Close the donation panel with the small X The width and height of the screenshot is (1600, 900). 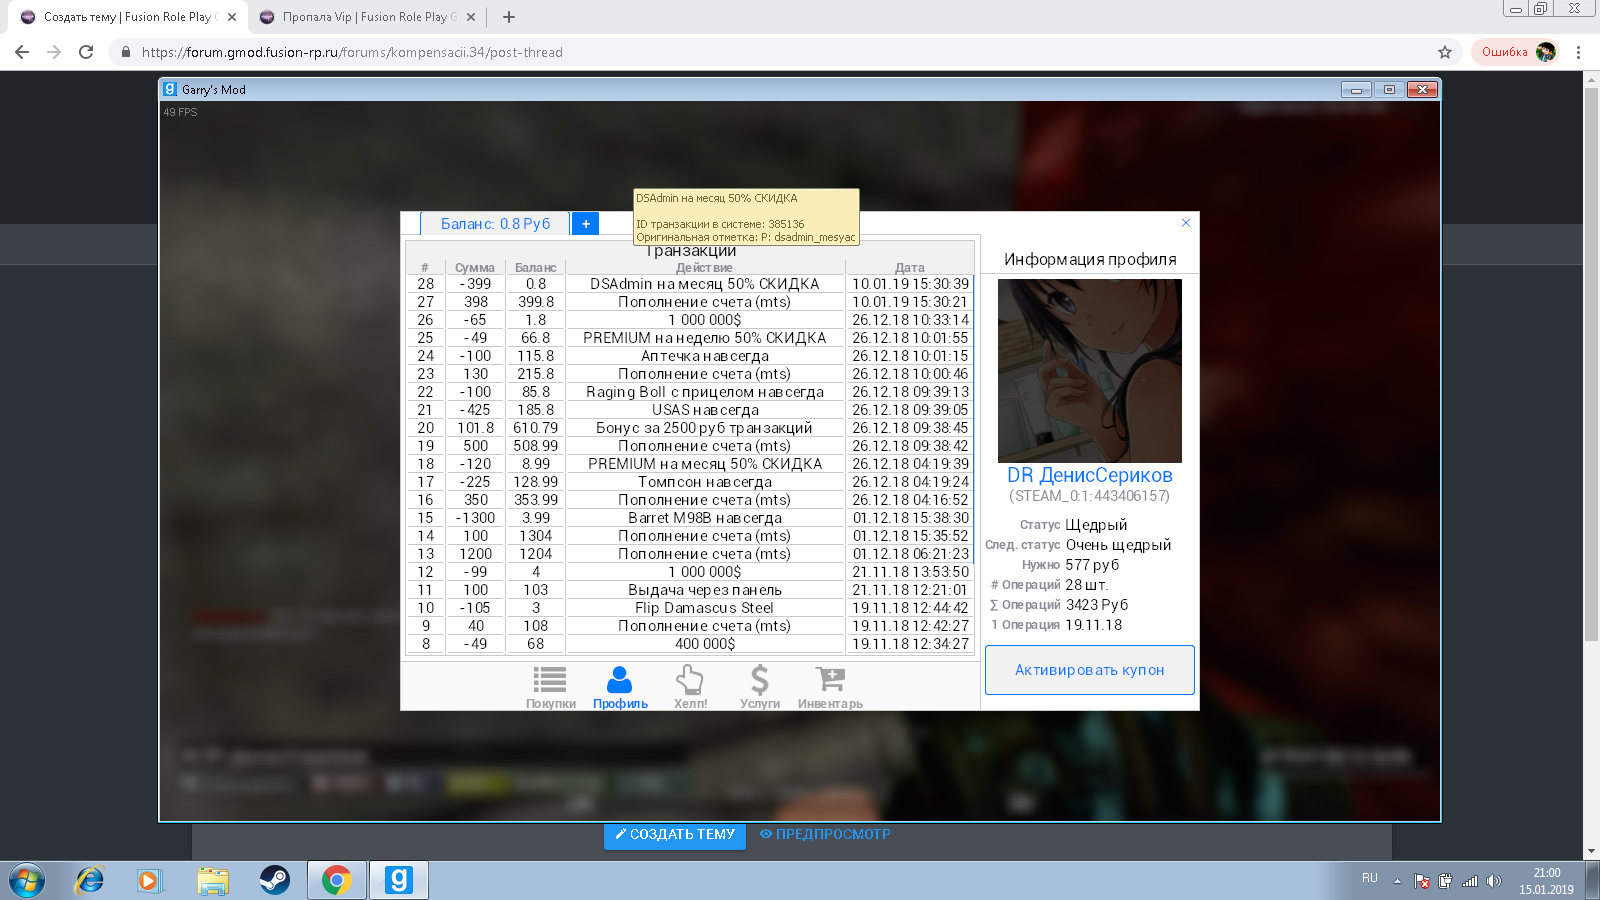[x=1186, y=223]
